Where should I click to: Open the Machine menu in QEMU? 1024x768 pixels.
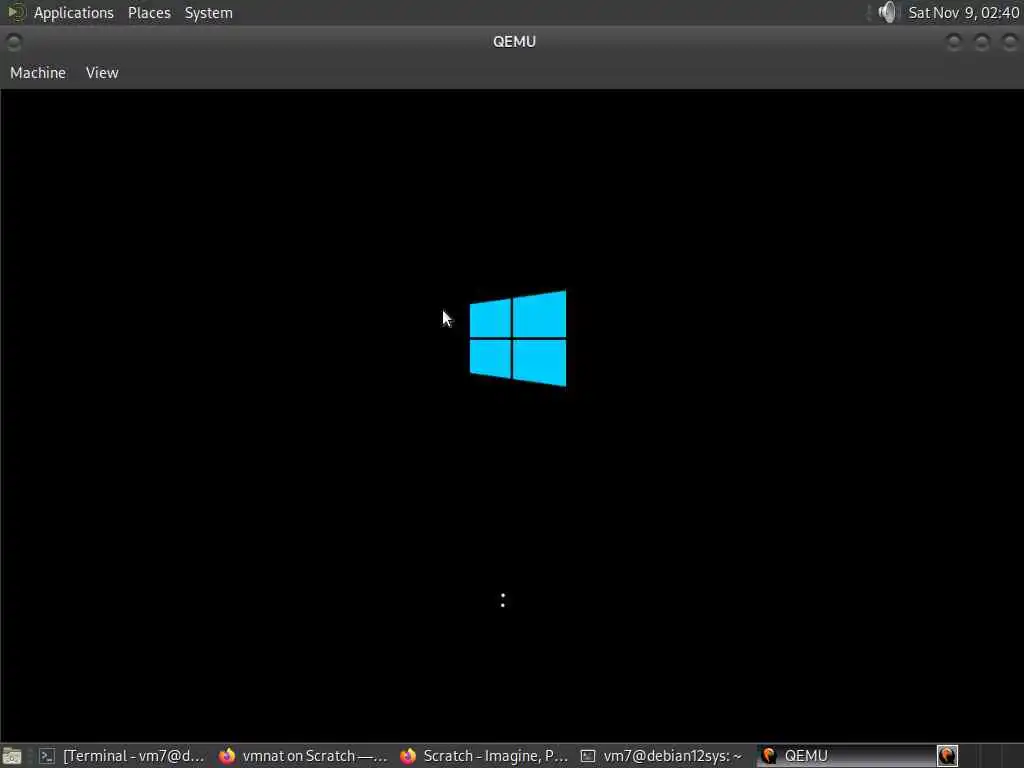(38, 72)
